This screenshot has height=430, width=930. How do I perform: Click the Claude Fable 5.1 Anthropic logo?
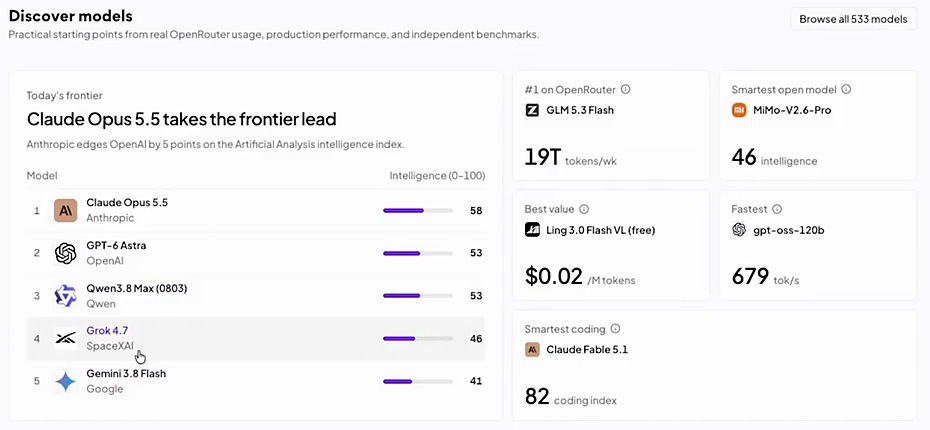[532, 349]
